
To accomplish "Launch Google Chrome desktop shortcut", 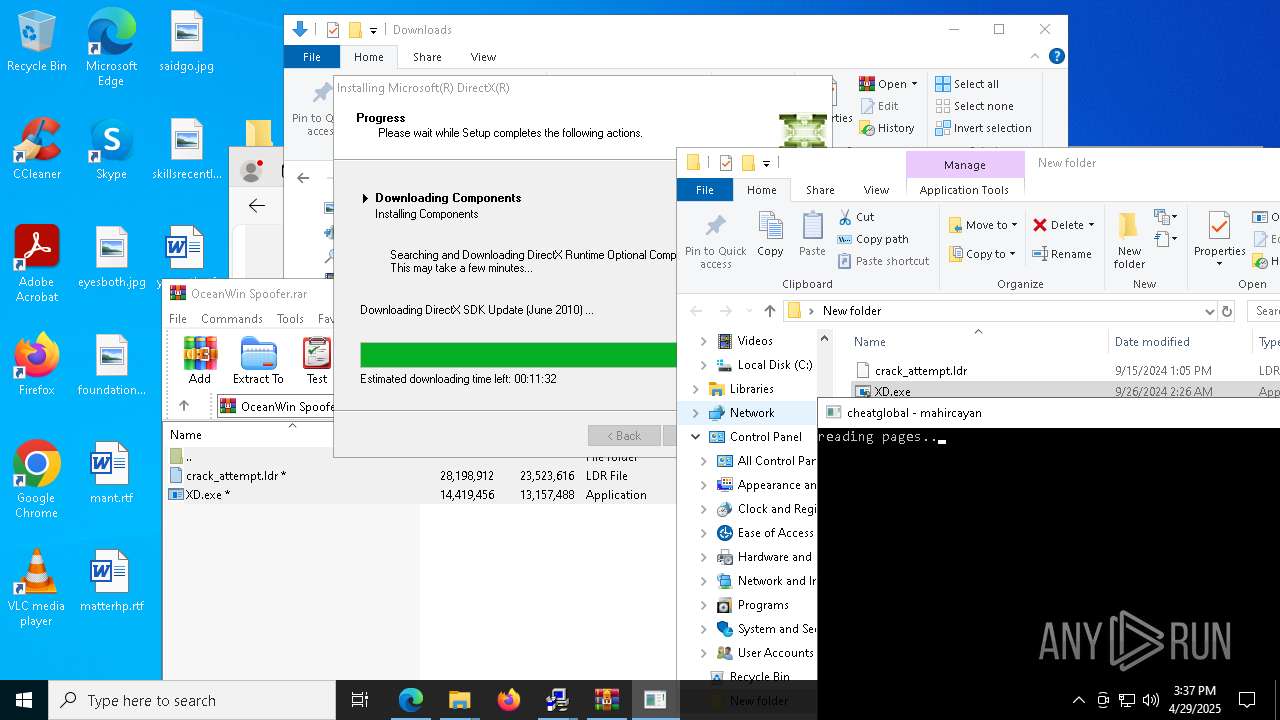I will coord(37,480).
